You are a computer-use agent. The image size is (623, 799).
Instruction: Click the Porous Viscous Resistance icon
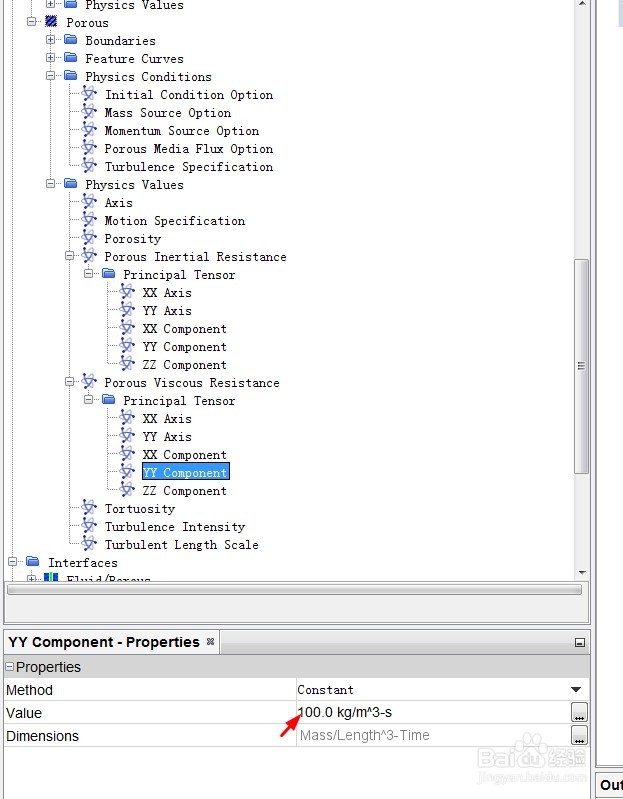tap(89, 382)
